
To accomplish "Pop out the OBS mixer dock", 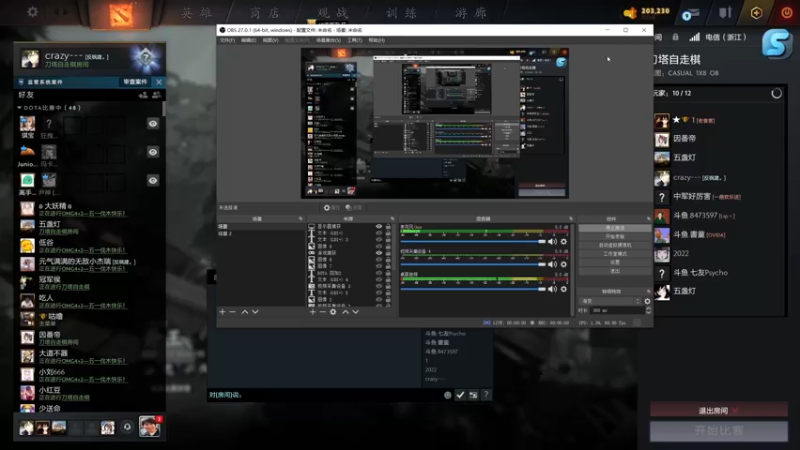I will (x=571, y=219).
